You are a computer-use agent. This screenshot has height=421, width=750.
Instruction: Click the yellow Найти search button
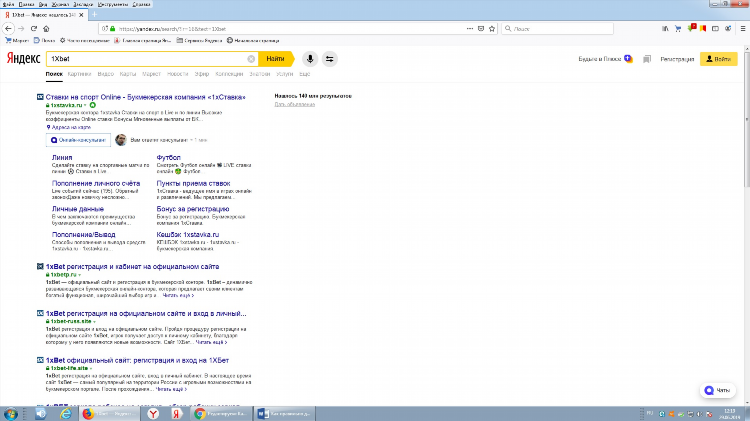(x=276, y=59)
